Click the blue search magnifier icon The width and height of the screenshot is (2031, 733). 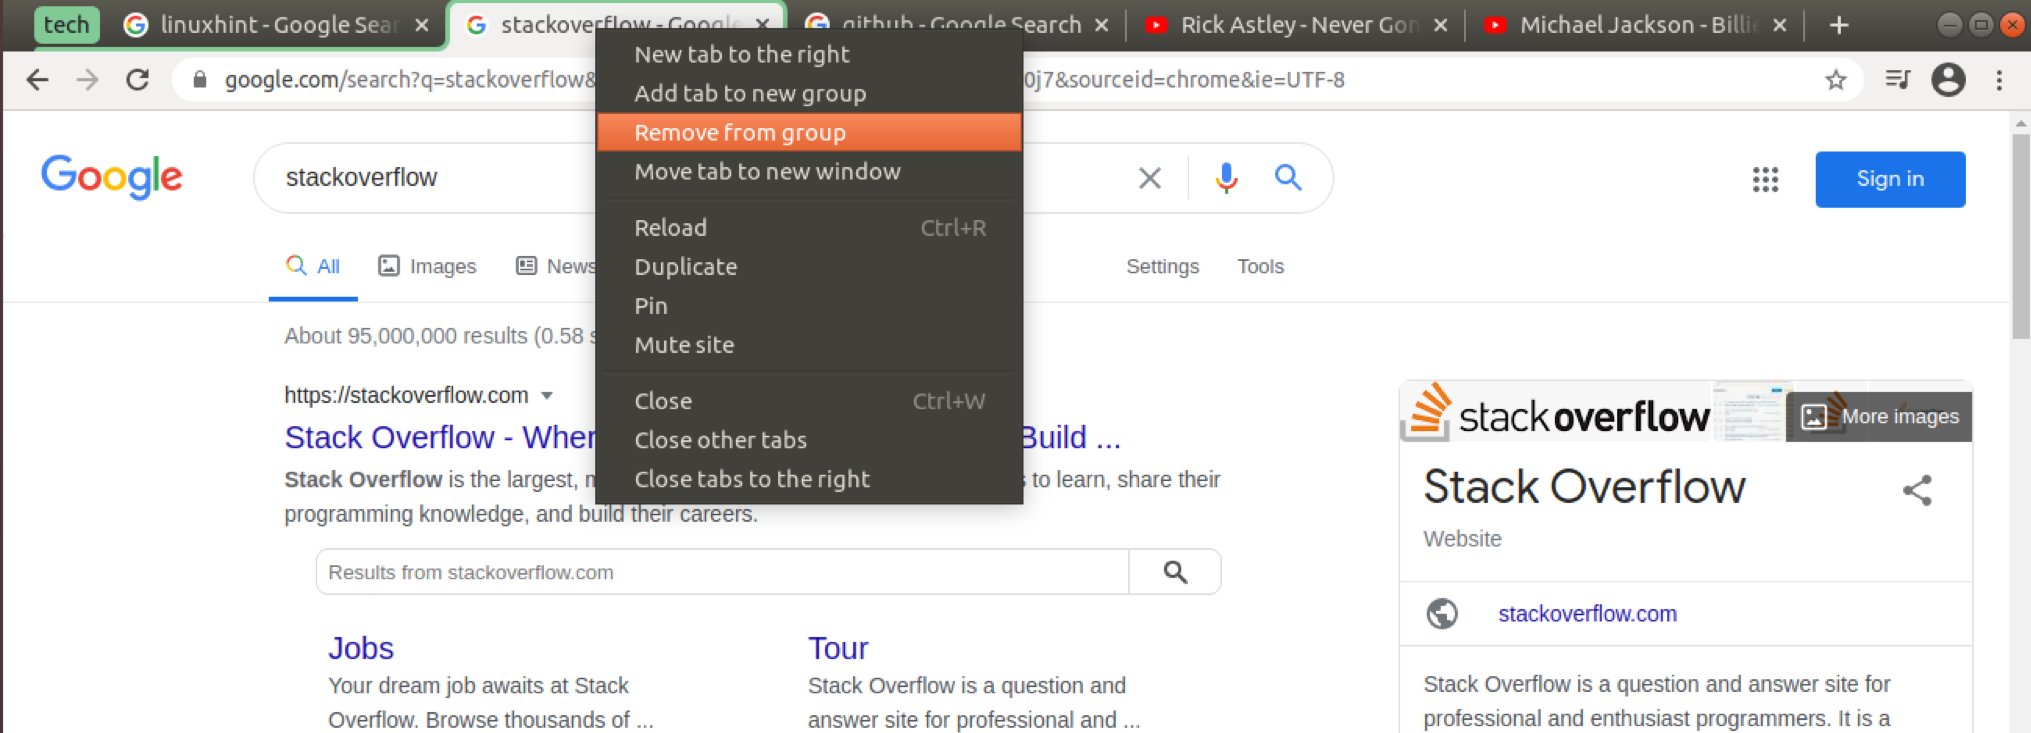[1288, 178]
